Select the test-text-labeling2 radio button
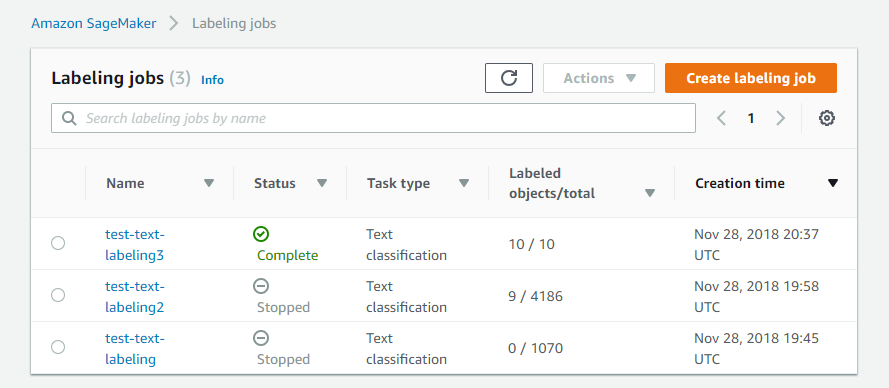Image resolution: width=889 pixels, height=388 pixels. [x=58, y=295]
